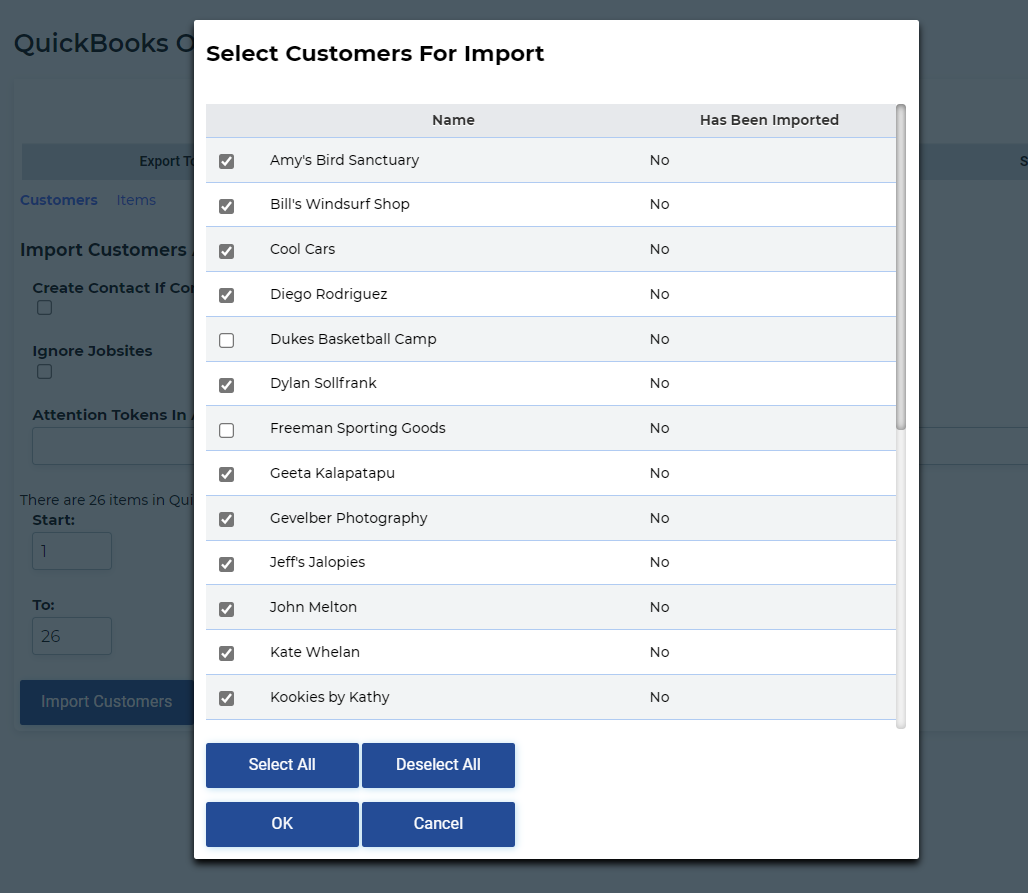Uncheck the Dylan Sollfrank checkbox
The image size is (1028, 893).
click(x=227, y=385)
